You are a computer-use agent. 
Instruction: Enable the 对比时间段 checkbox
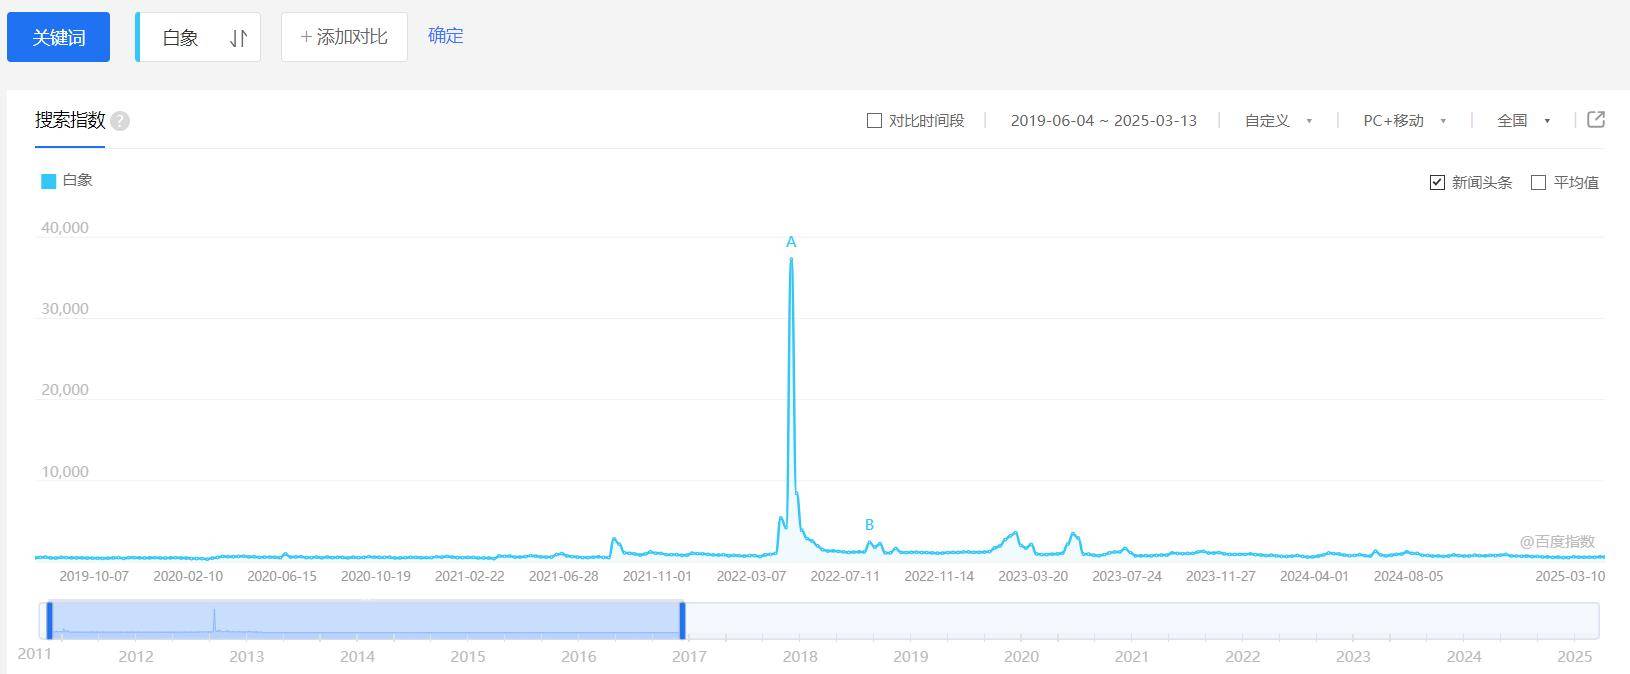pos(874,121)
